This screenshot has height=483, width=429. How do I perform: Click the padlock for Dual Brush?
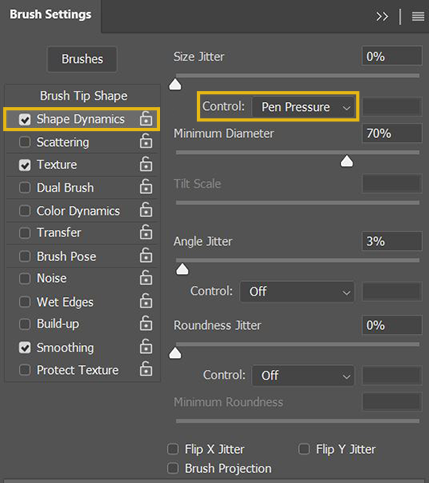[x=146, y=187]
